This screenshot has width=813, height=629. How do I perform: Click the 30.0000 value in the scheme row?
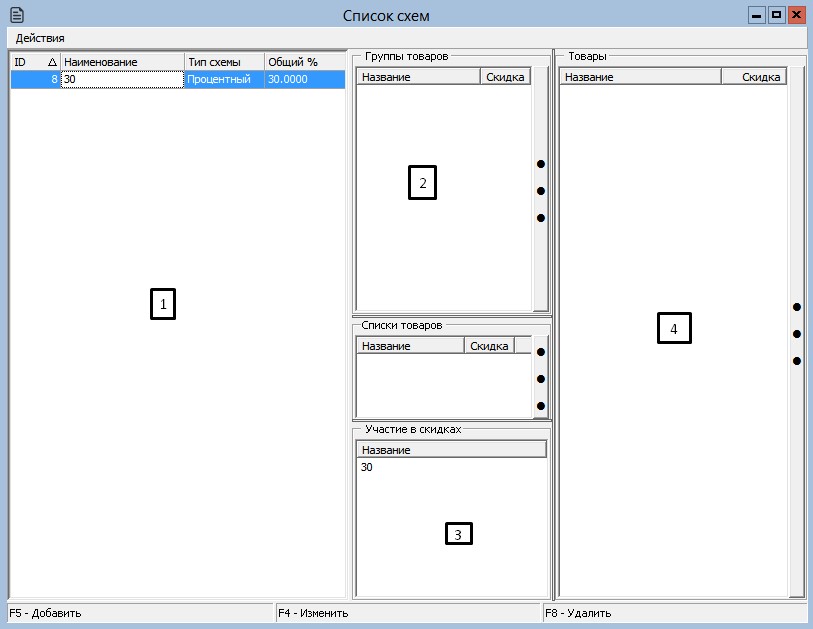click(304, 80)
